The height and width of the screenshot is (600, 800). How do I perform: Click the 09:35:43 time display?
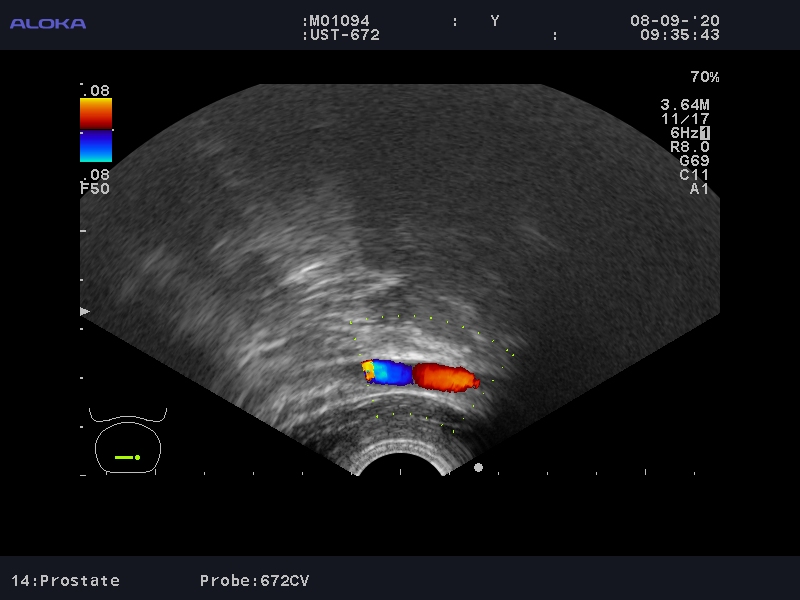pyautogui.click(x=679, y=35)
